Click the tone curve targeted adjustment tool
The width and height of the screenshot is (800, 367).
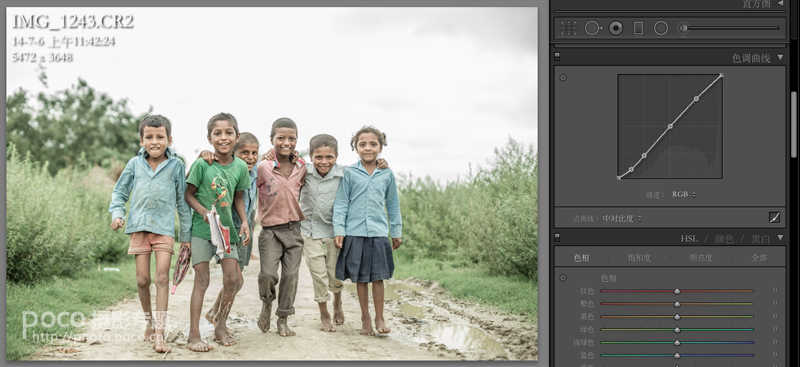point(563,78)
